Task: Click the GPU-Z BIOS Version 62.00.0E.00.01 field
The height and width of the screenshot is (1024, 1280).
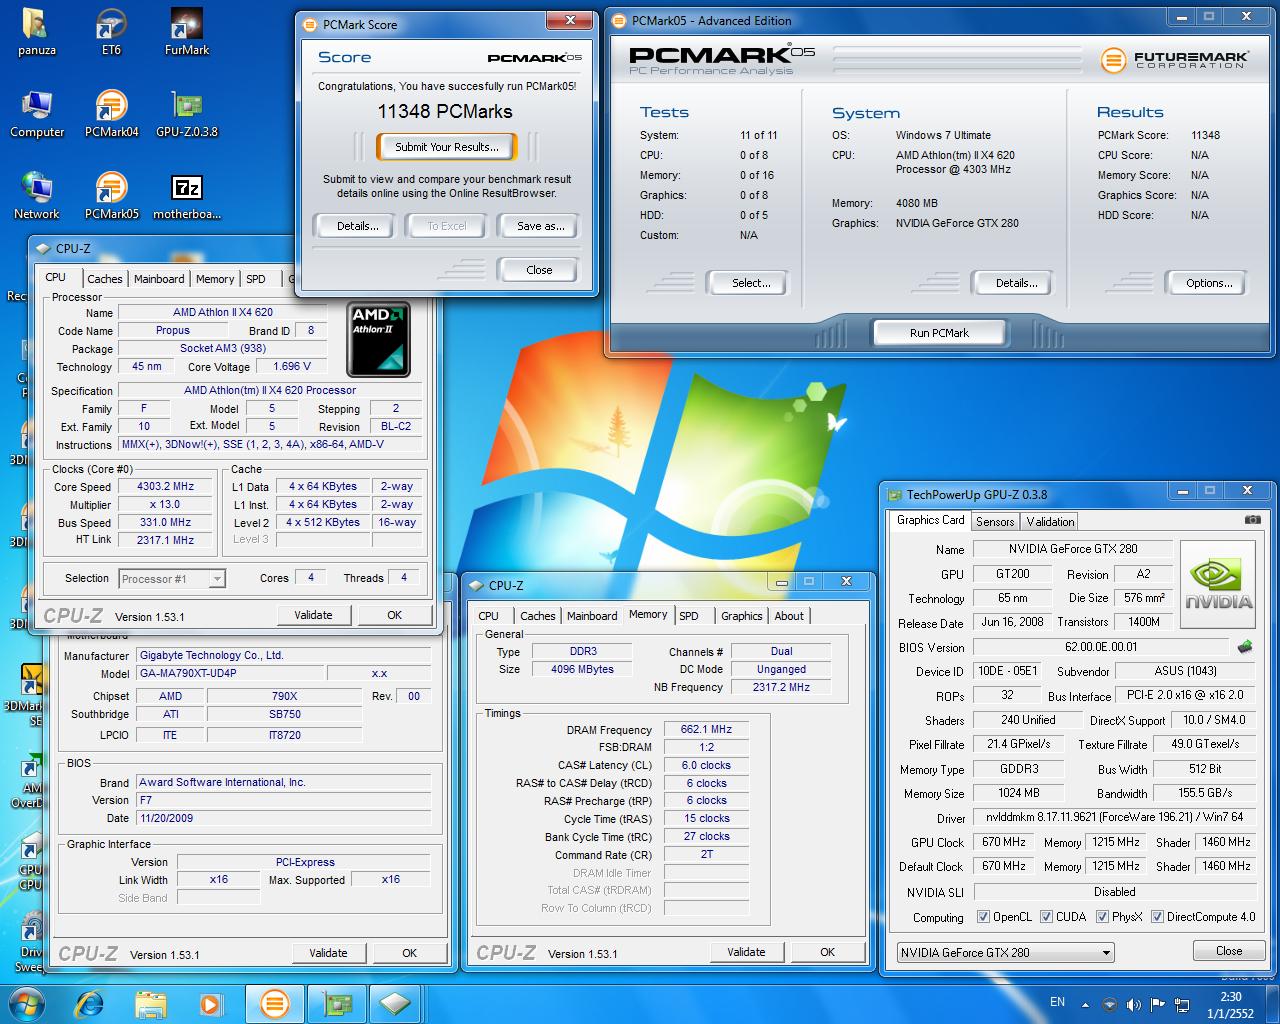Action: coord(1101,647)
